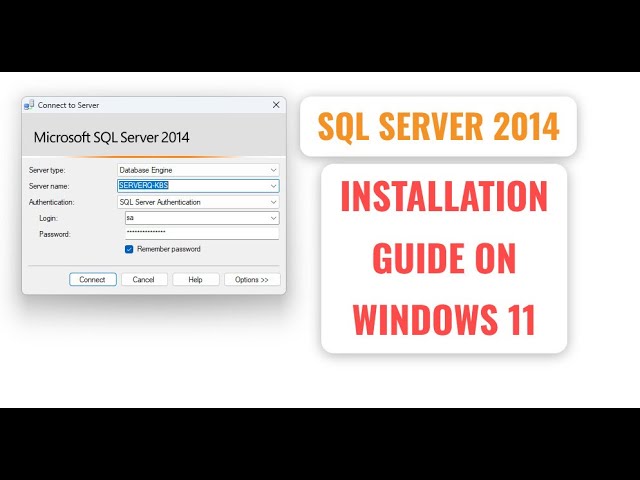This screenshot has height=480, width=640.
Task: Expand the Options >> button
Action: pyautogui.click(x=252, y=280)
